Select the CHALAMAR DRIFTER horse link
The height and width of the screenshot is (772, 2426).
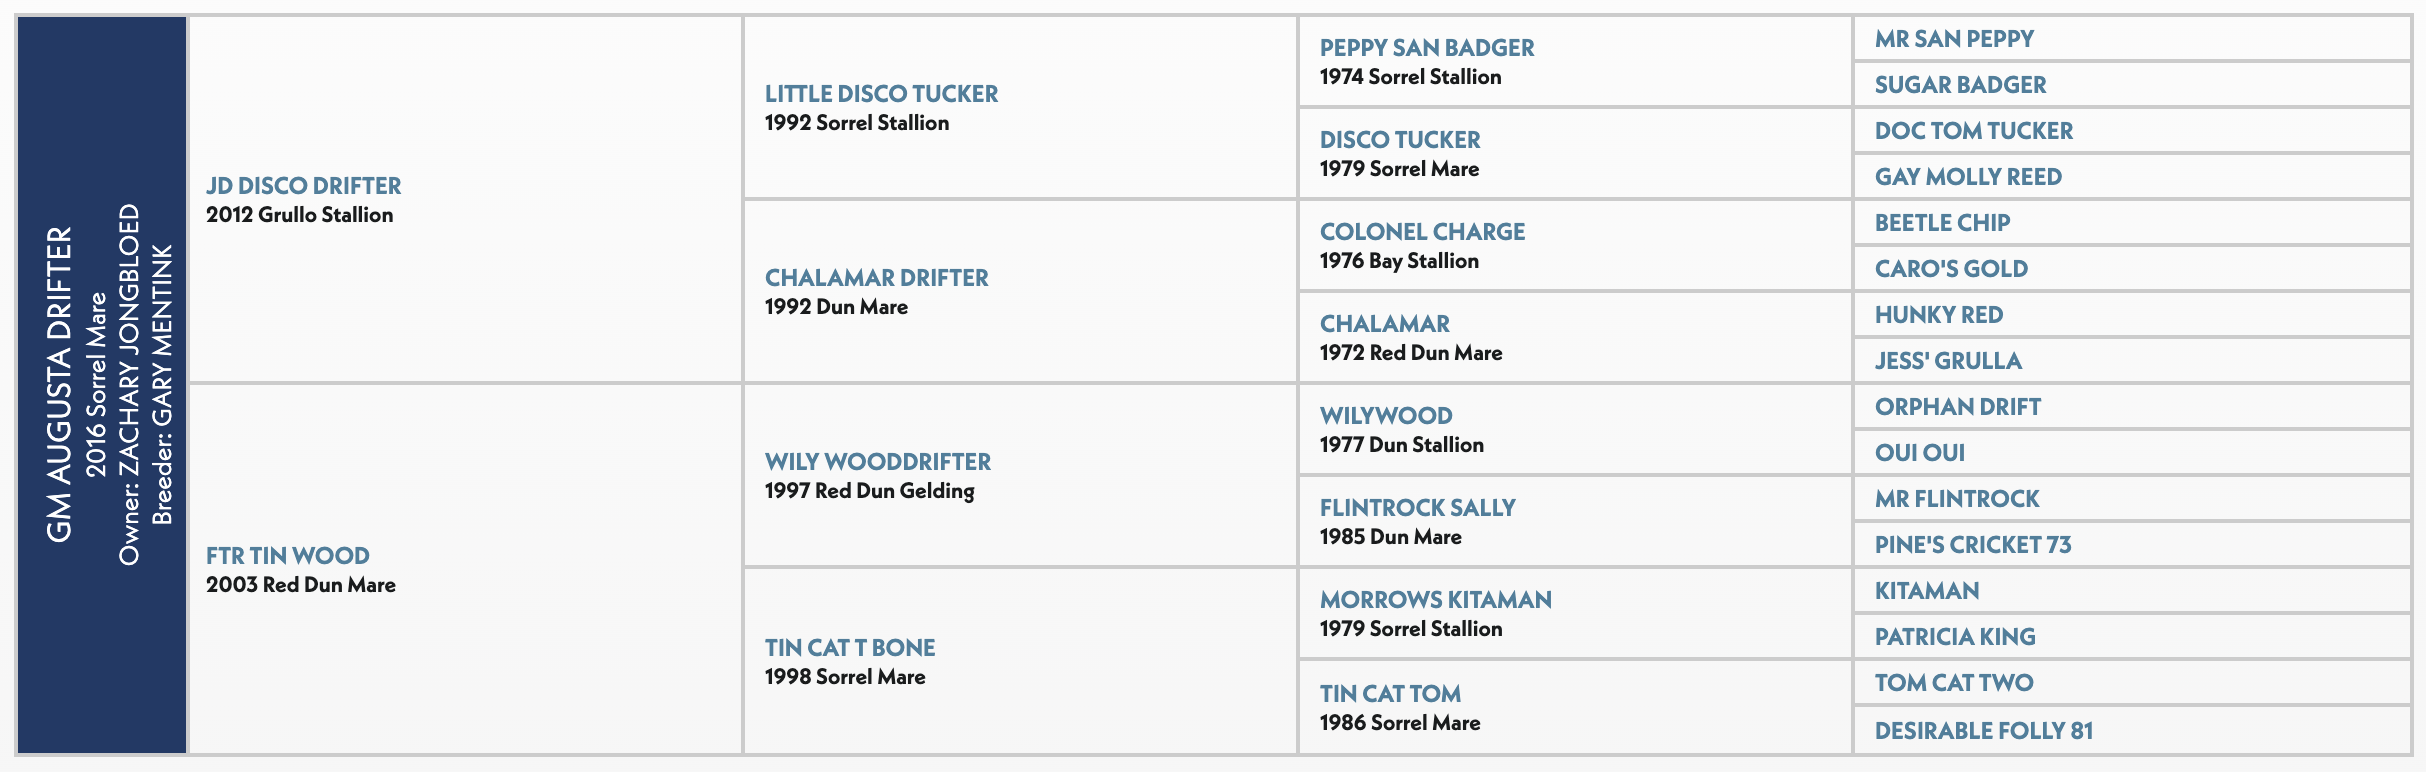point(876,278)
